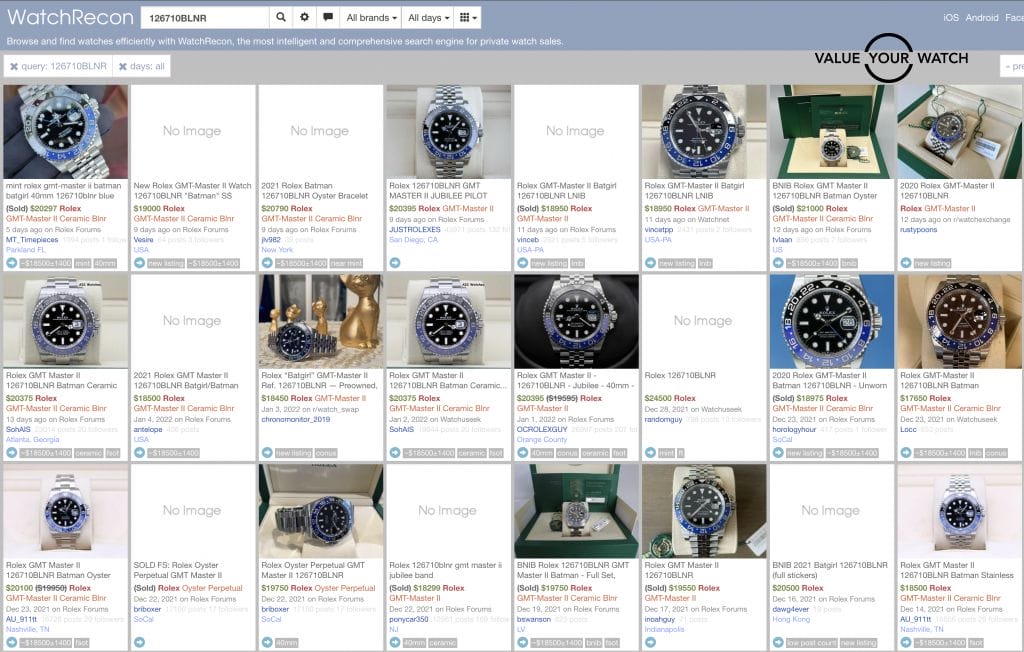Click the speech bubble comment icon
The image size is (1024, 652).
click(328, 18)
